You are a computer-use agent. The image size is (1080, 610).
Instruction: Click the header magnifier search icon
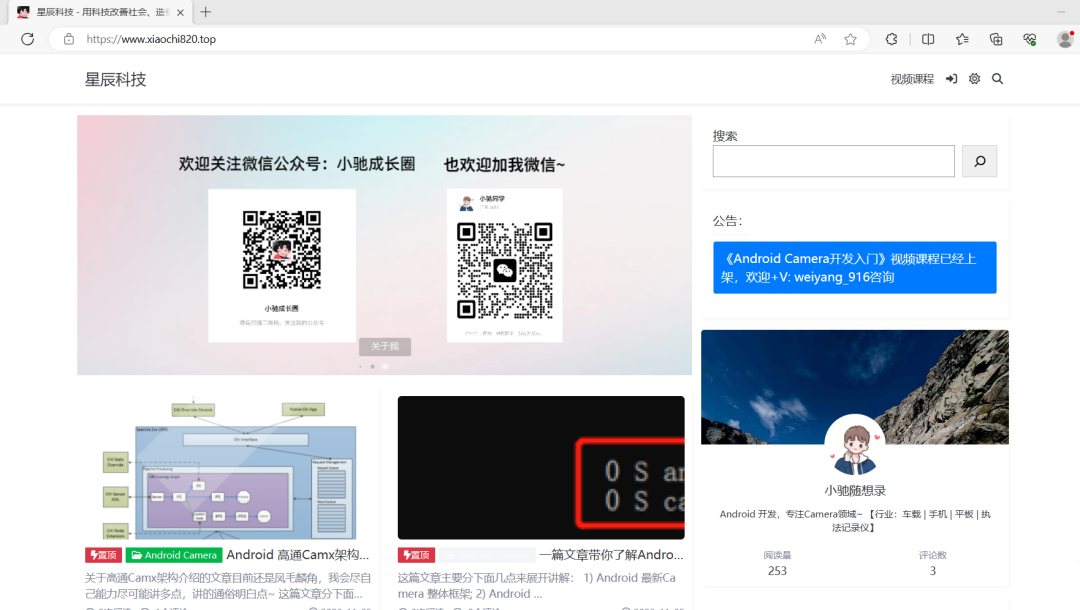[997, 79]
